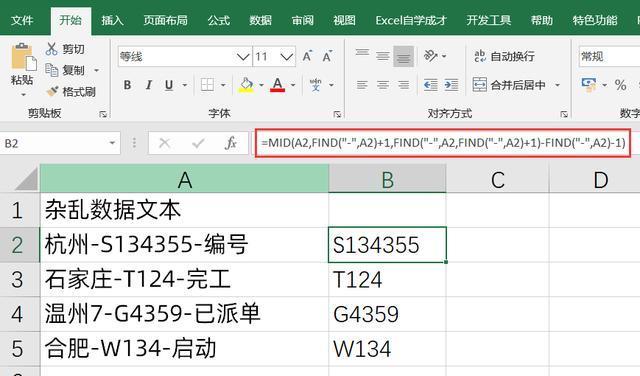Switch to the 视图 View tab

[x=344, y=20]
